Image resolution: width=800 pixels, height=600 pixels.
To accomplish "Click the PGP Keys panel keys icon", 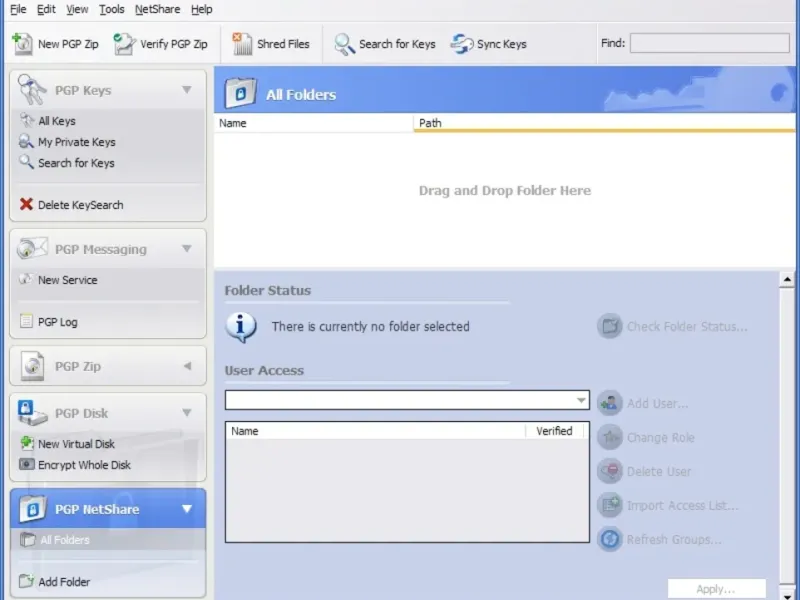I will [x=32, y=89].
